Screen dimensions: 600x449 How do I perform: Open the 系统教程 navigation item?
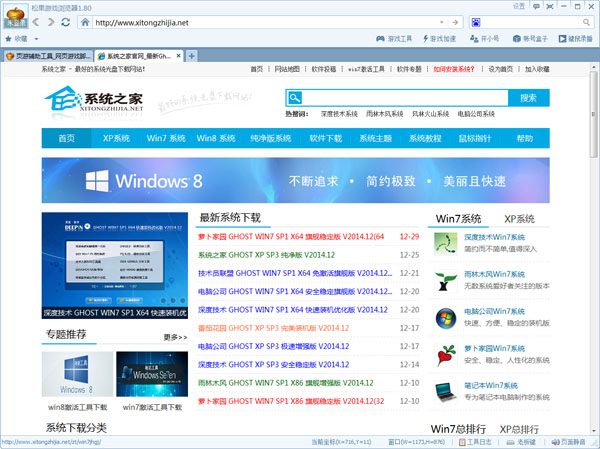click(425, 138)
